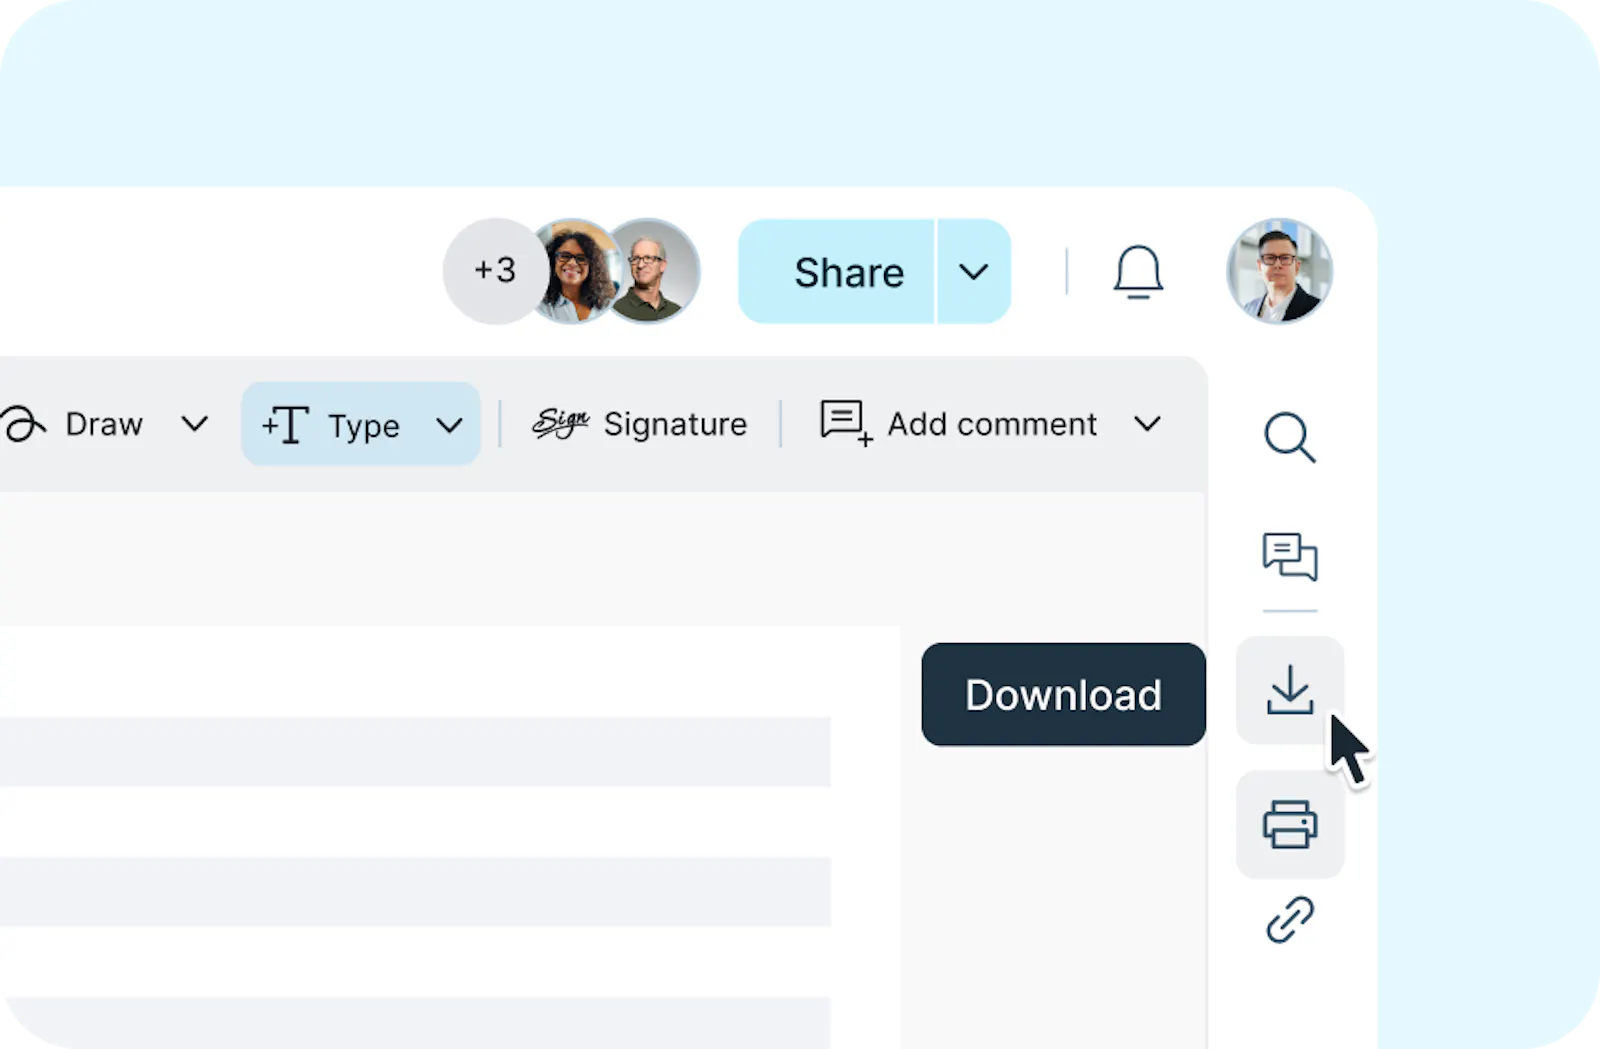Open notifications with the bell icon
Screen dimensions: 1600x1049
pos(1137,271)
